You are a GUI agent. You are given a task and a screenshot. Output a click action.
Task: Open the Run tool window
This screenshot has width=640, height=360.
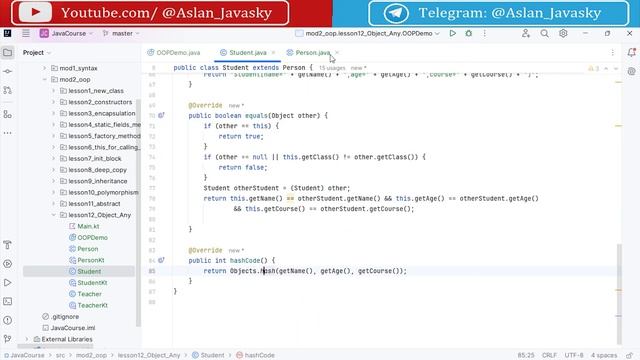pos(7,282)
